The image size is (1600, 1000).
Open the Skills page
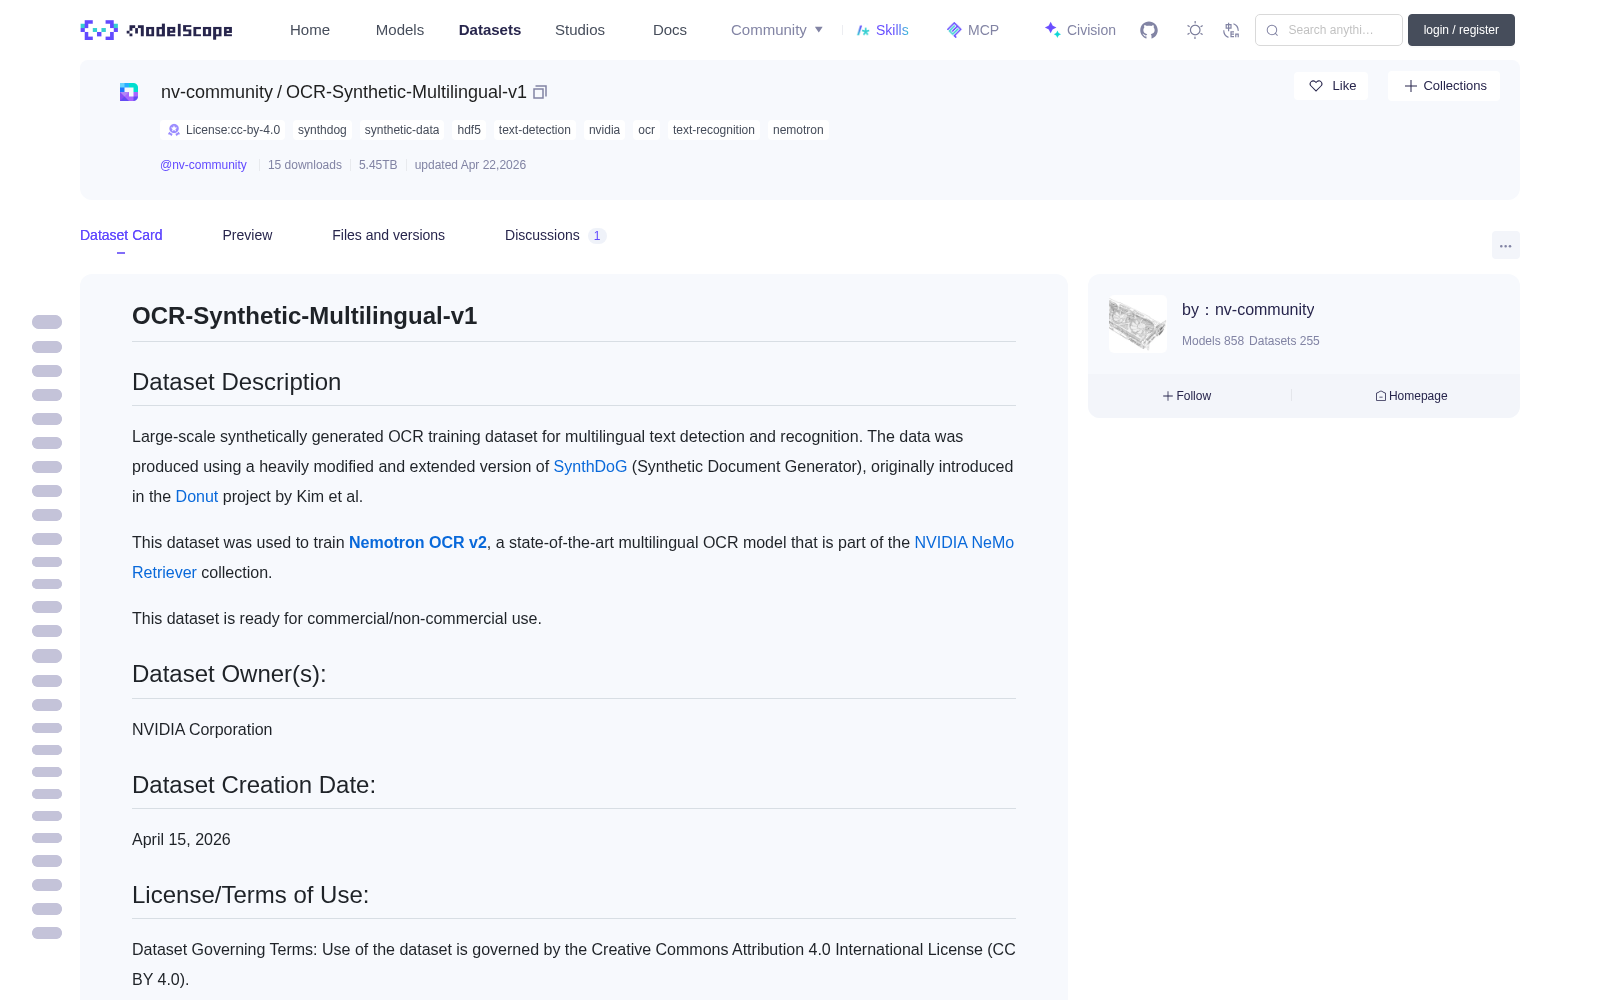(x=882, y=30)
